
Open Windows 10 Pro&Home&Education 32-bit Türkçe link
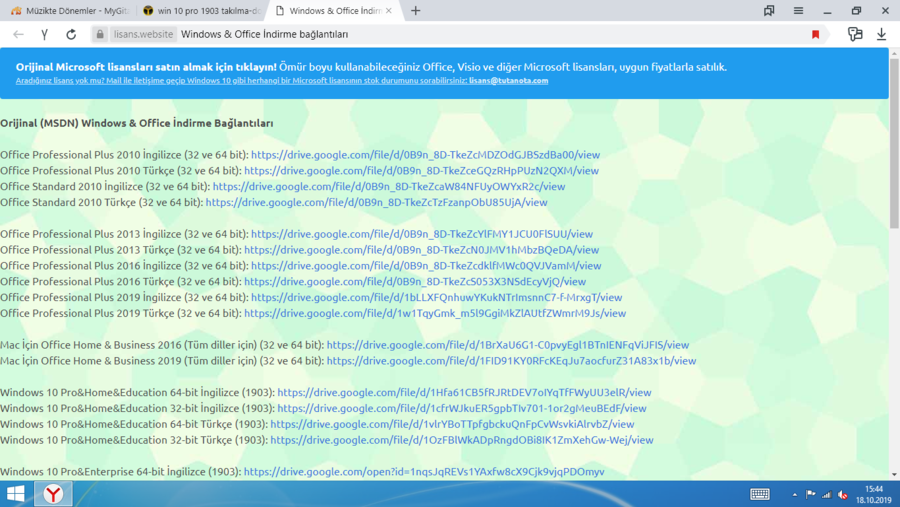(462, 440)
